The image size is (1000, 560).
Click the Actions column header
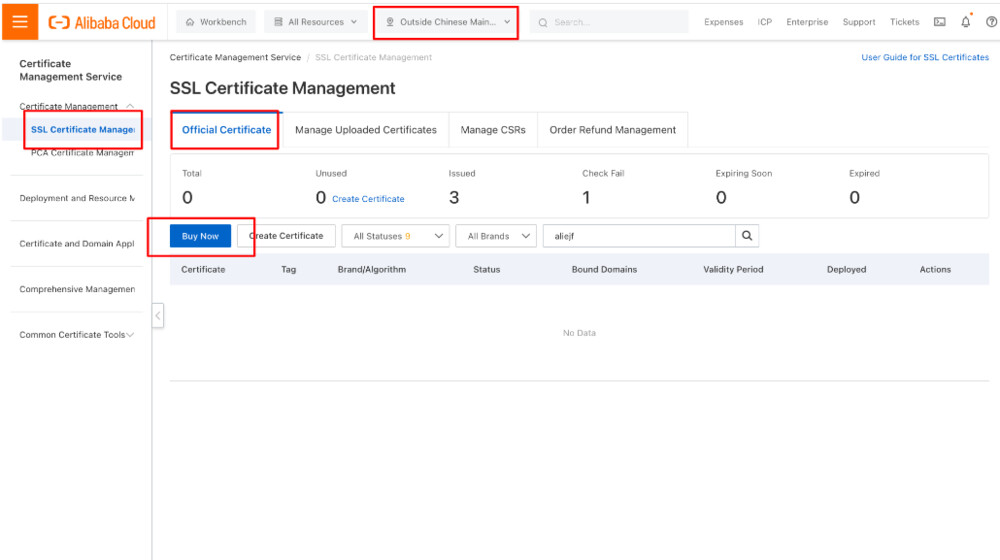pos(935,269)
